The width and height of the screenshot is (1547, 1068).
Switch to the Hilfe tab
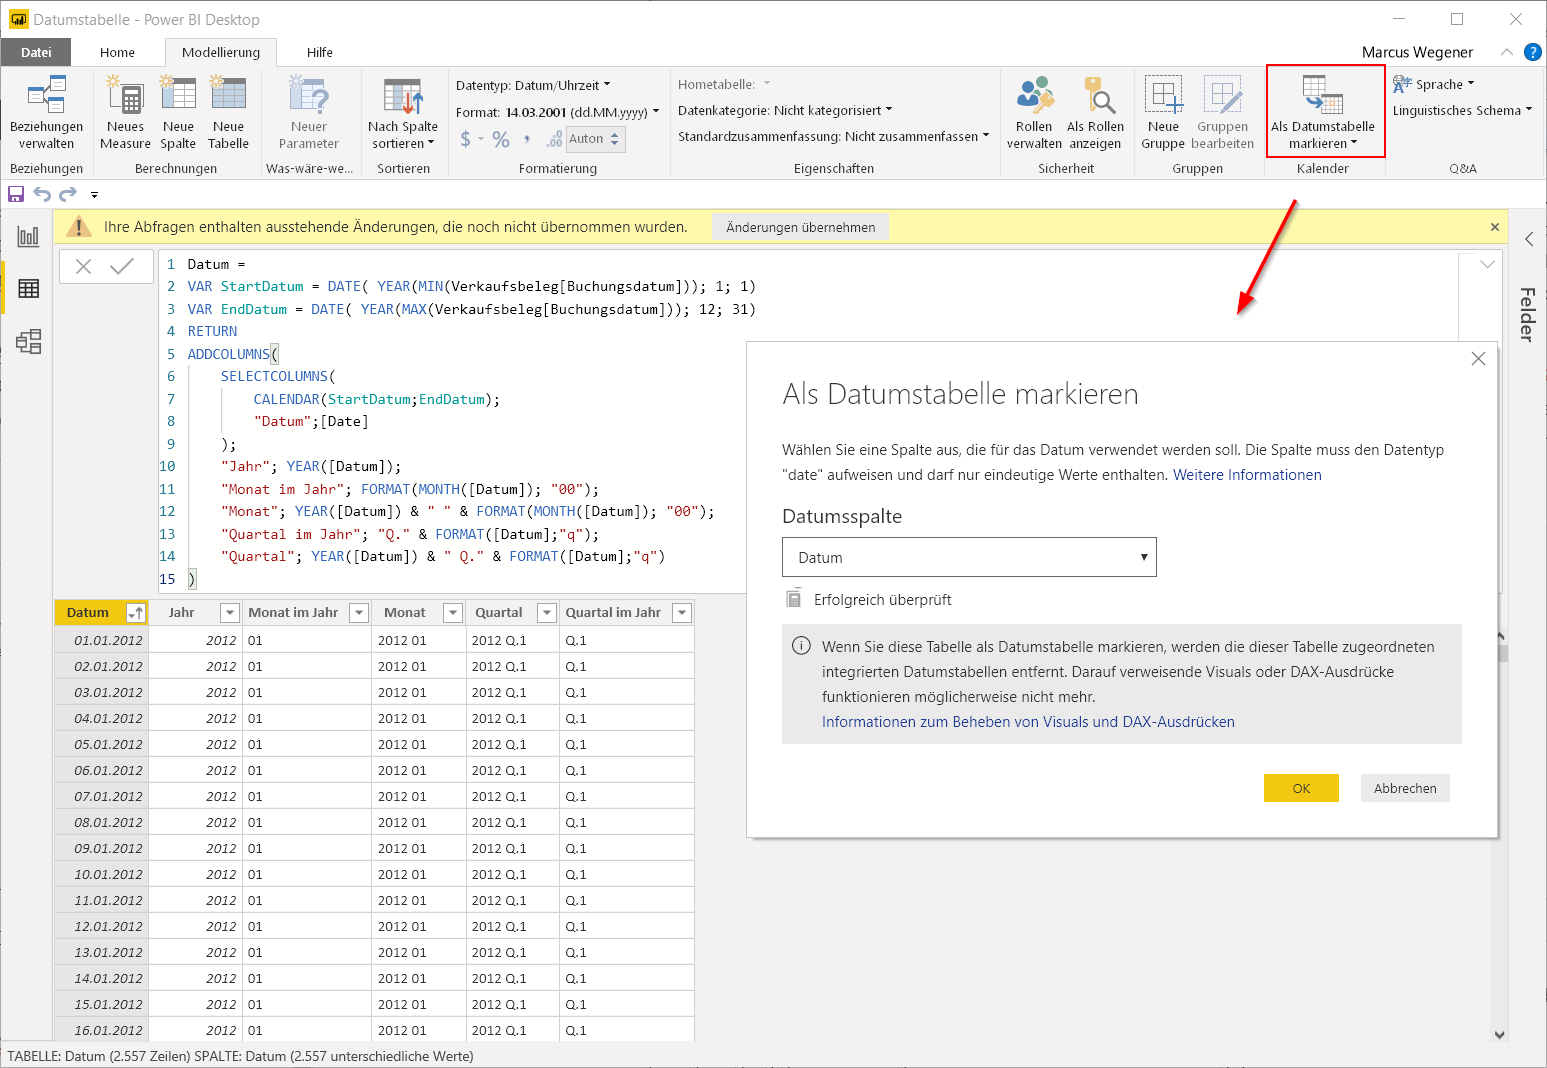pos(320,52)
